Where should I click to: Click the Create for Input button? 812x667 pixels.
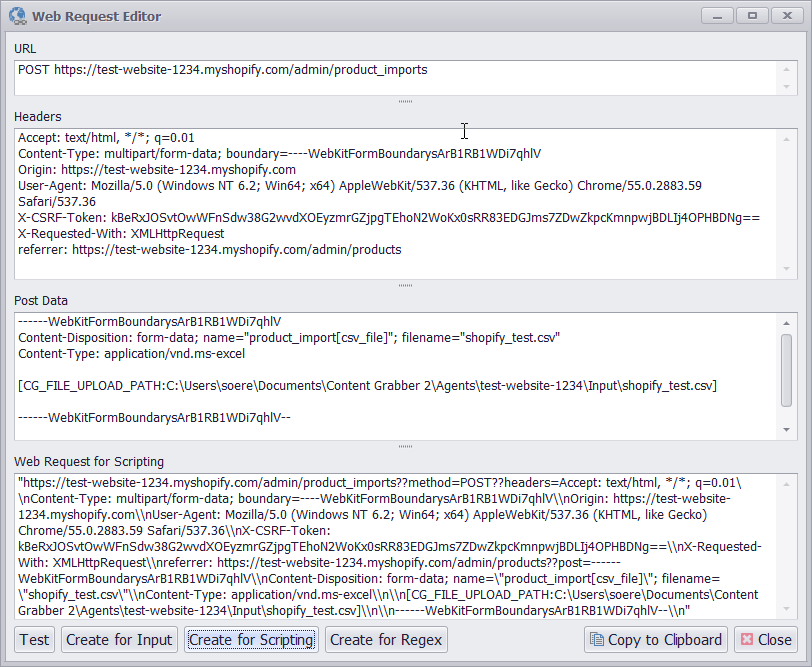(x=119, y=639)
